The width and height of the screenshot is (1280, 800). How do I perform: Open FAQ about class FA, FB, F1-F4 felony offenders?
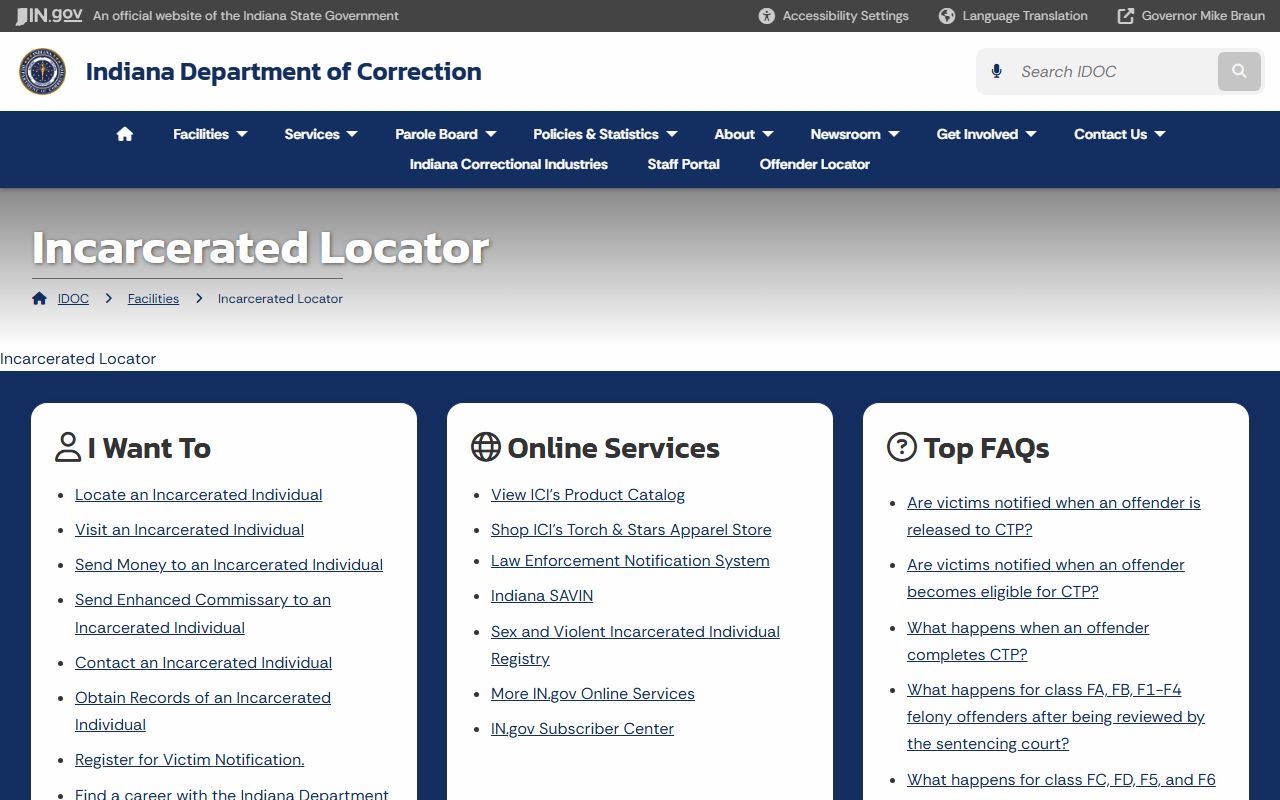tap(1056, 717)
